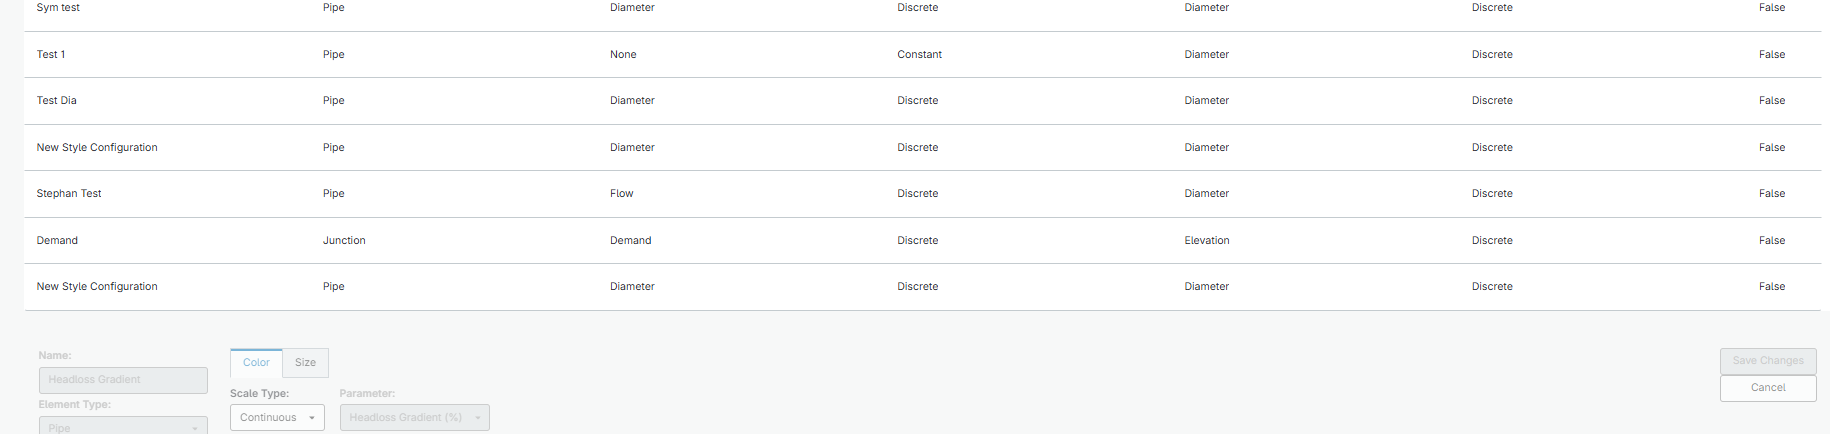Expand the Element Type Pipe dropdown

(x=123, y=427)
